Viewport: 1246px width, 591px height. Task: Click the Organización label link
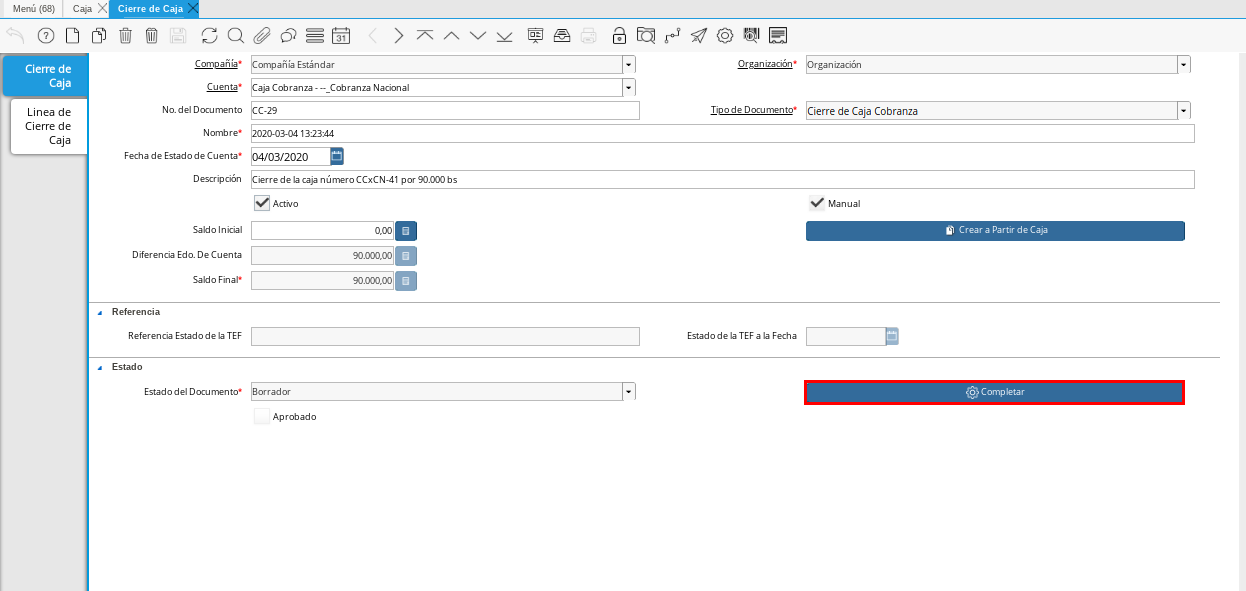click(765, 64)
